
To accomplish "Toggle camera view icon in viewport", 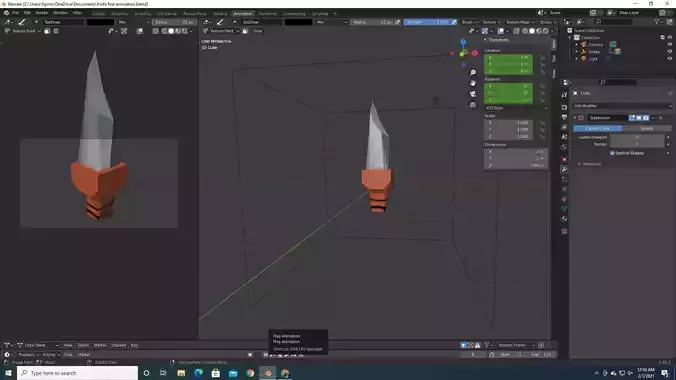I will 473,94.
